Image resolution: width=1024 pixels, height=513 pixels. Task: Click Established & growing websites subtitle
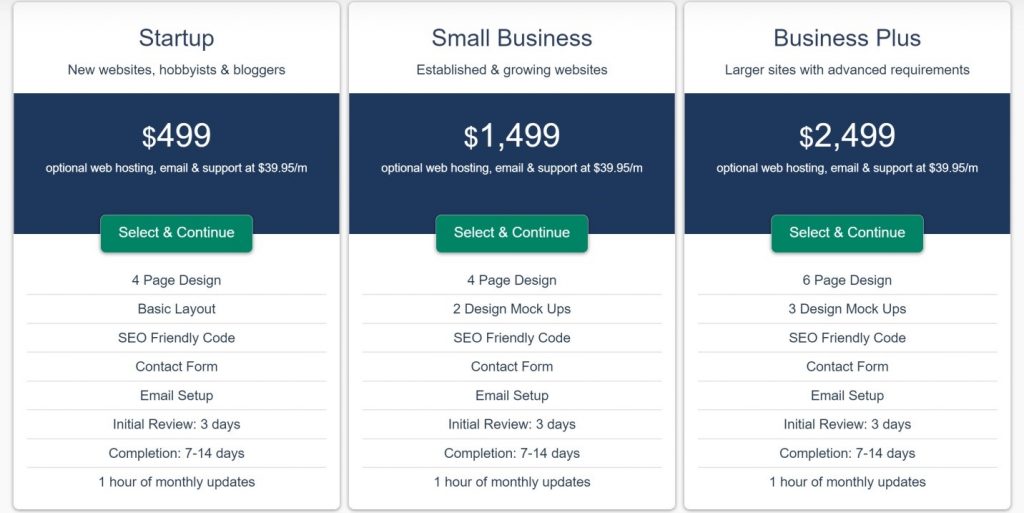(x=512, y=70)
